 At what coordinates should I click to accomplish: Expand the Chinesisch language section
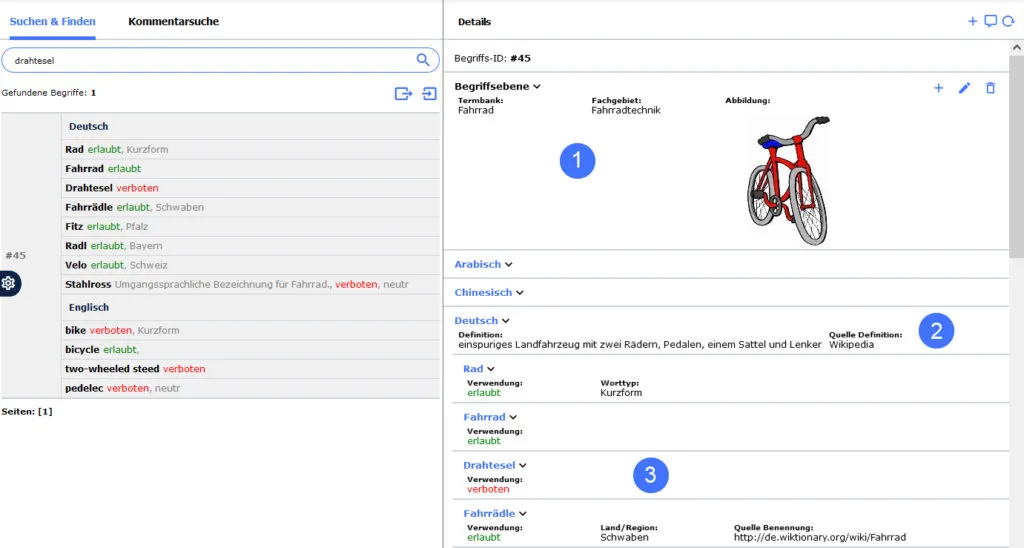[489, 293]
